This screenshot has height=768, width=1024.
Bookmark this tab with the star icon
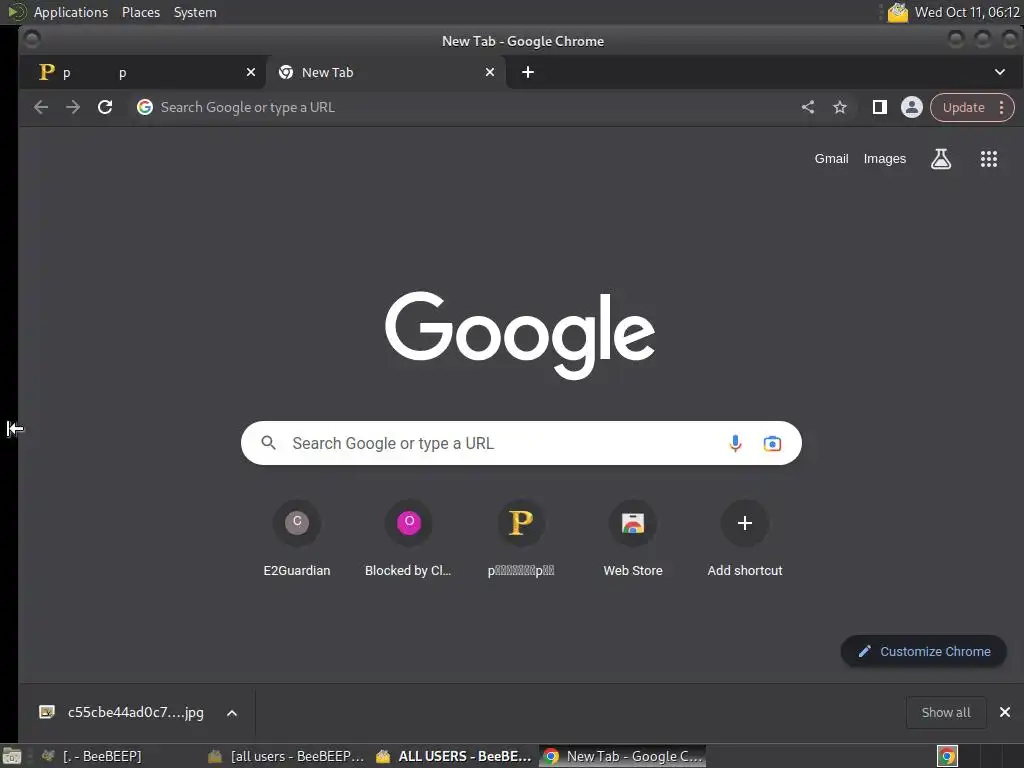pyautogui.click(x=840, y=107)
